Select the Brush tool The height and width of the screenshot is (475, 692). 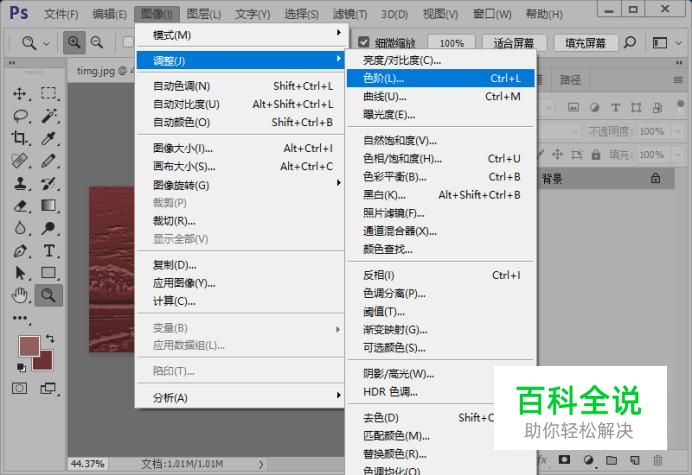point(49,161)
